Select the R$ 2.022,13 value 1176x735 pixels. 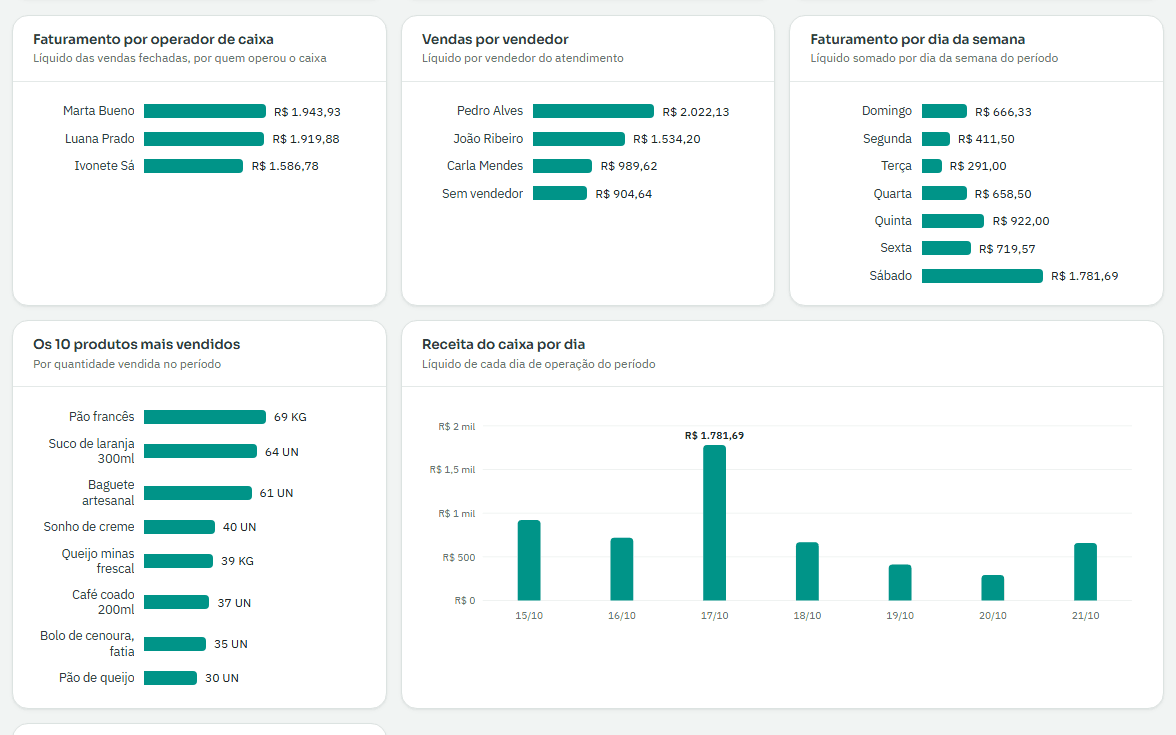[696, 112]
